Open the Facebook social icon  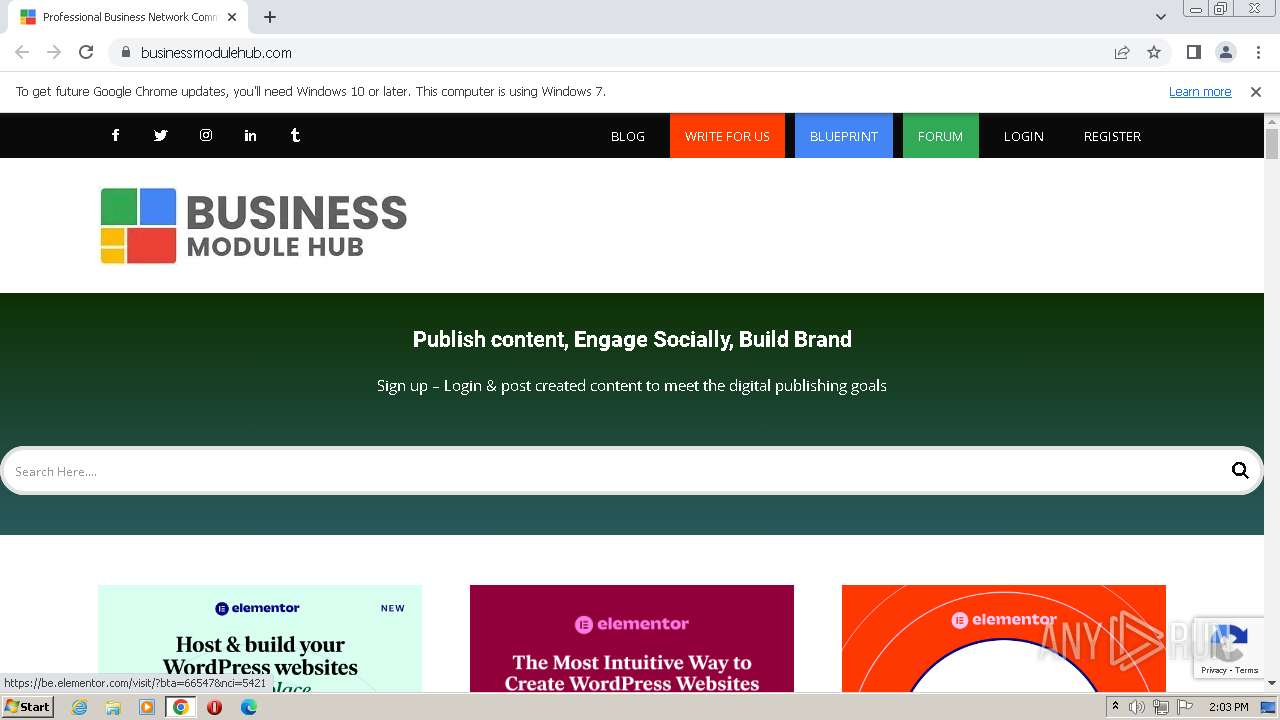click(x=115, y=135)
